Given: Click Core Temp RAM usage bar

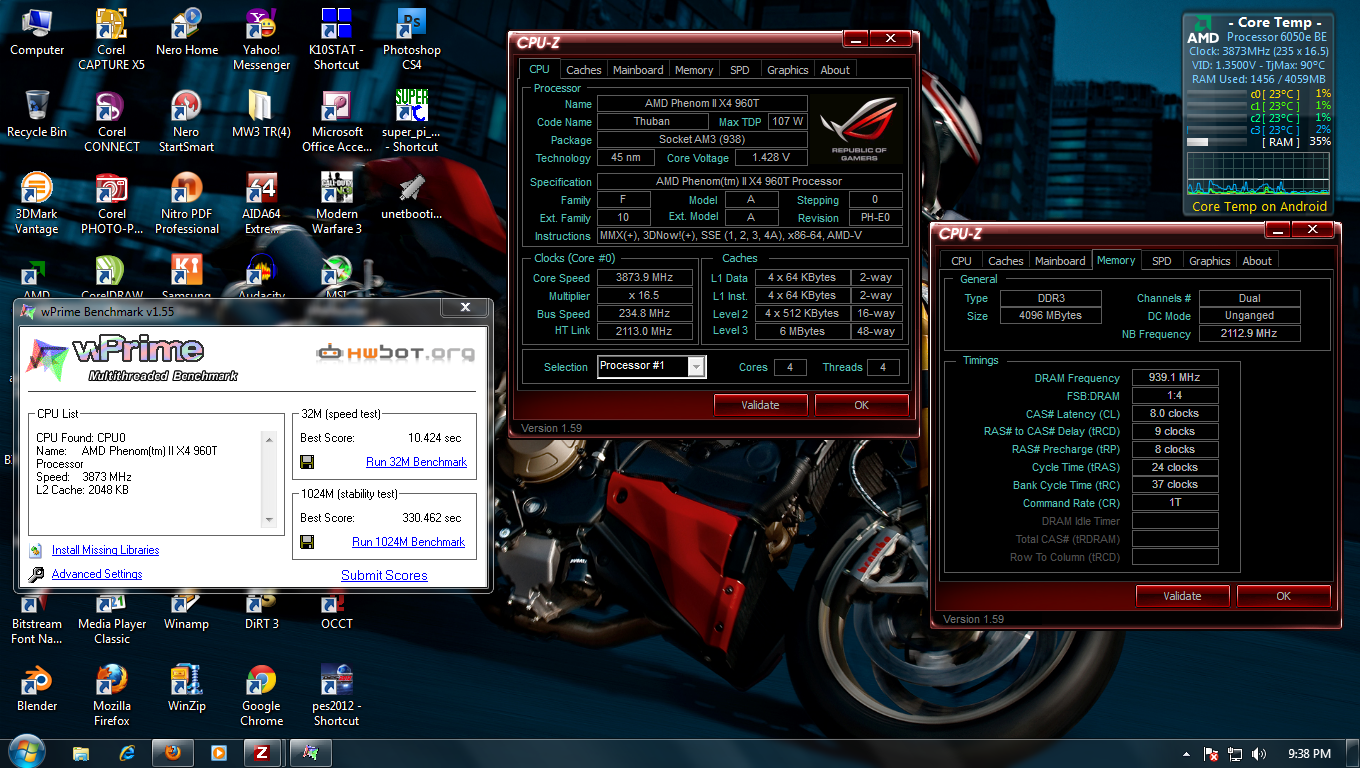Looking at the screenshot, I should point(1216,142).
